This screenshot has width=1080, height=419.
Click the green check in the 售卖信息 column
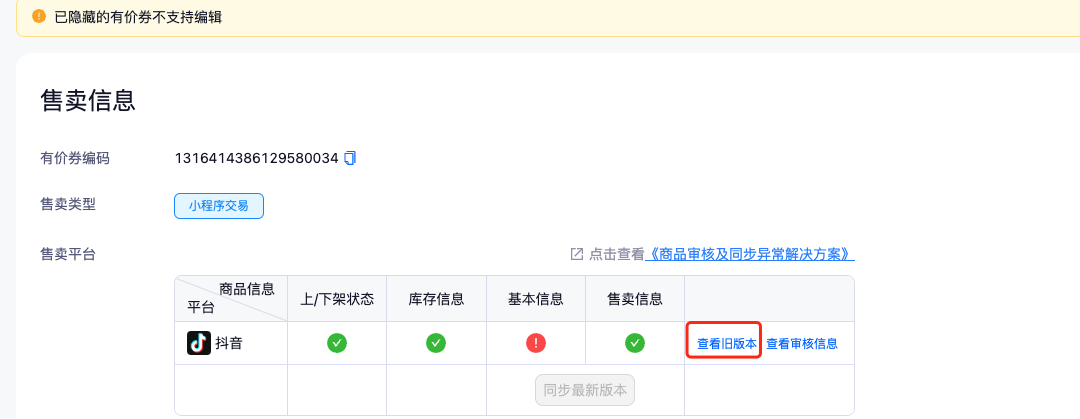point(634,343)
